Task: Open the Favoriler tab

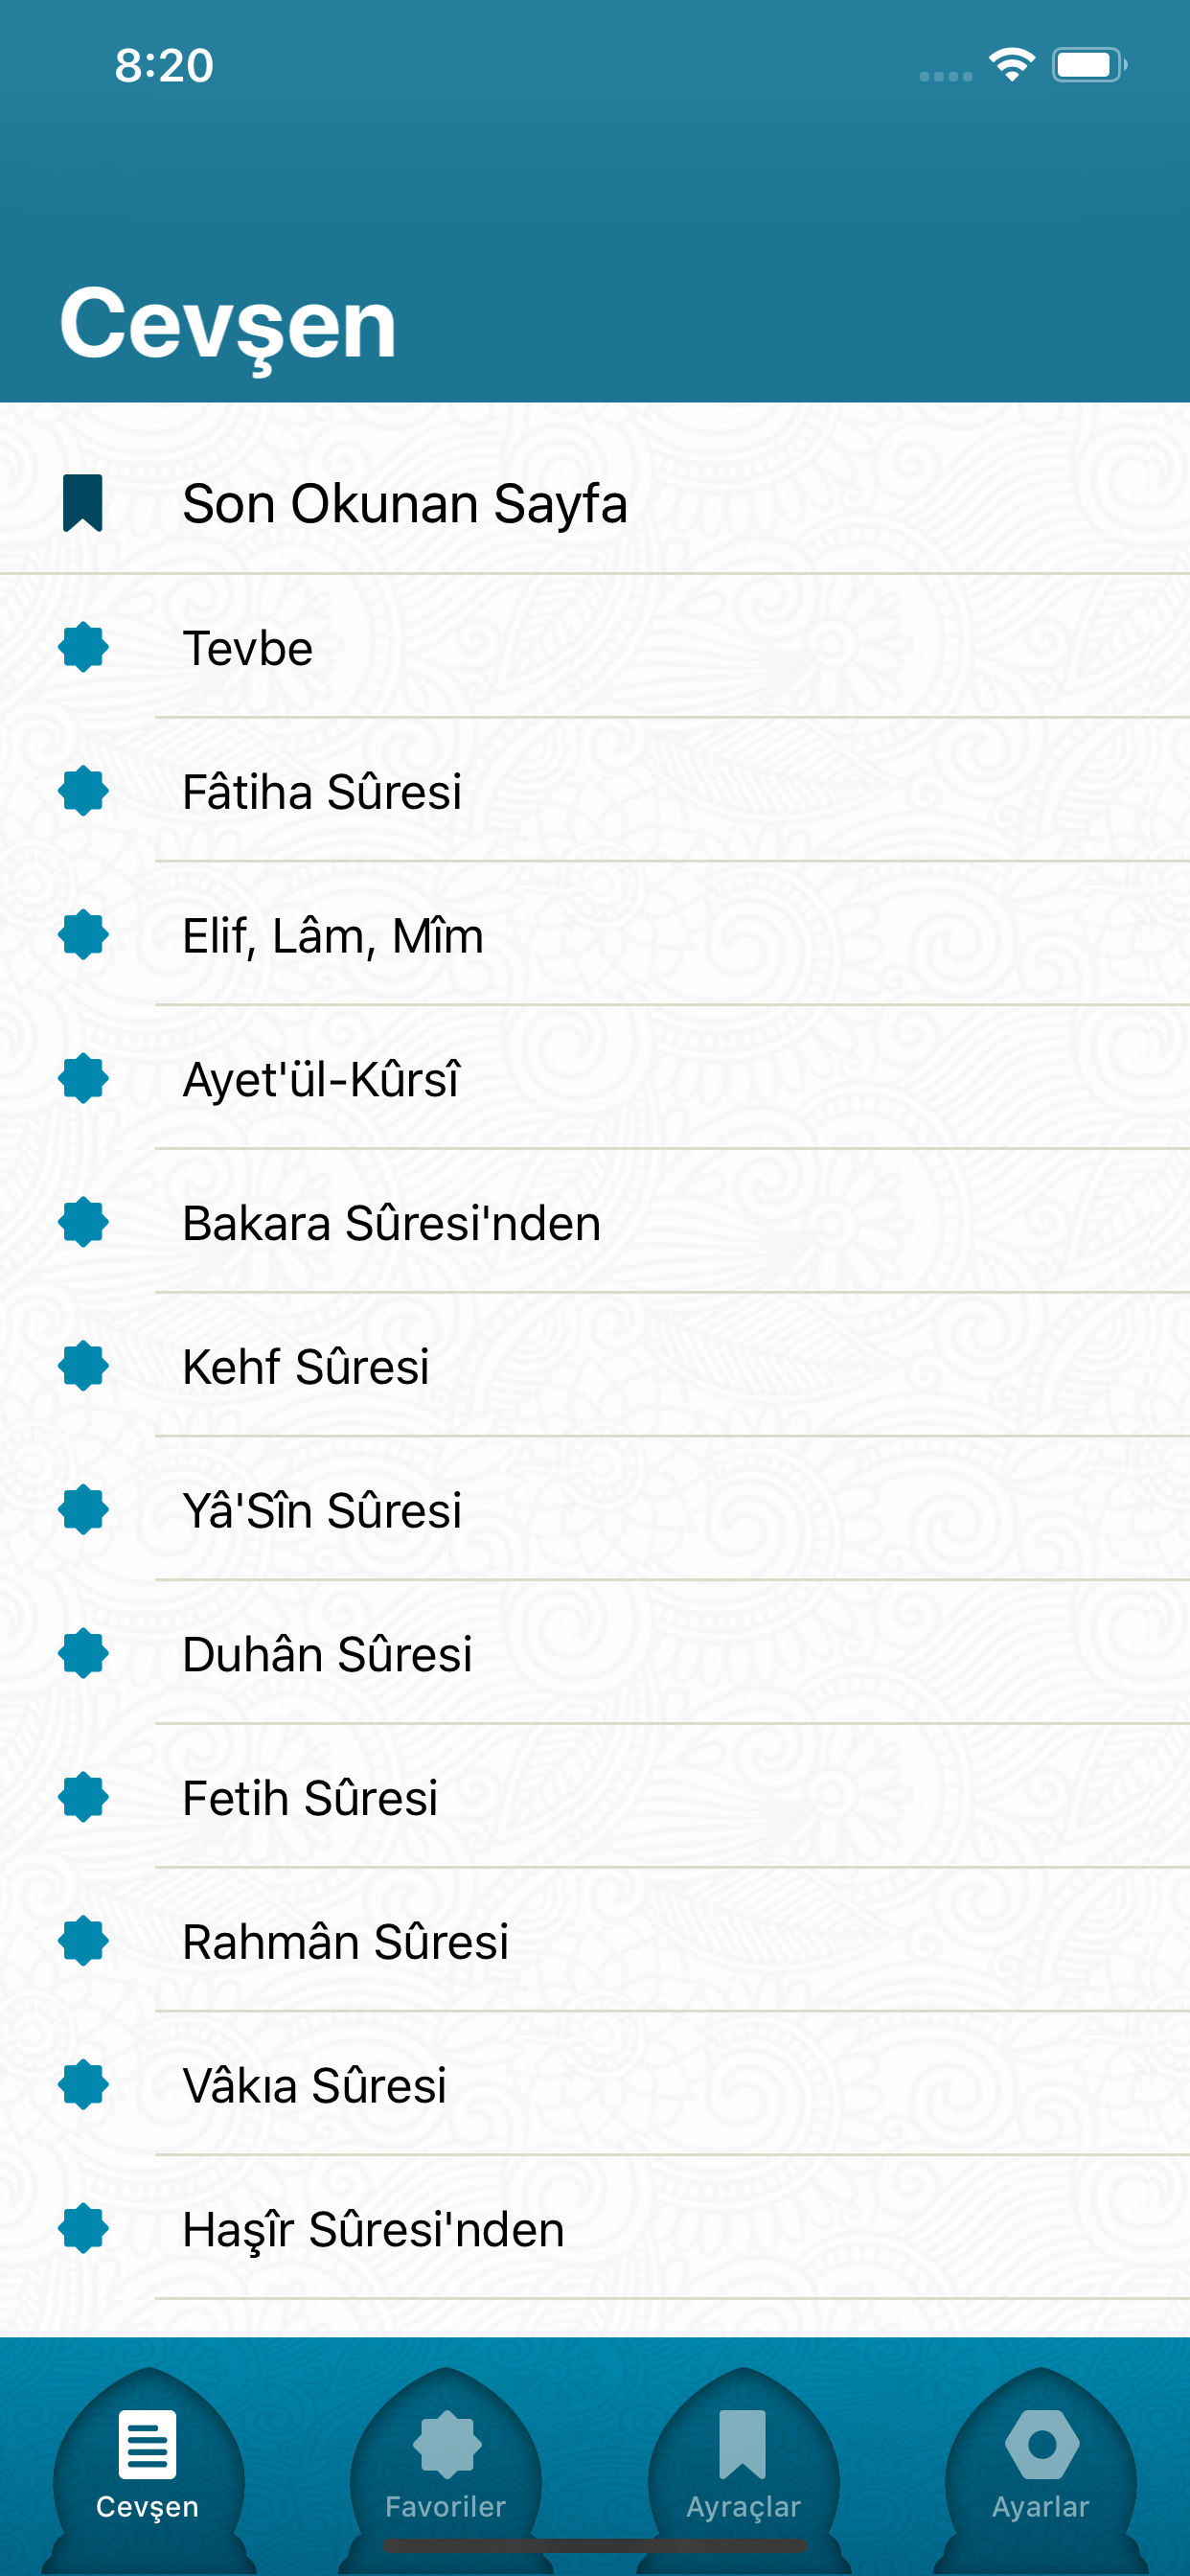Action: [446, 2466]
